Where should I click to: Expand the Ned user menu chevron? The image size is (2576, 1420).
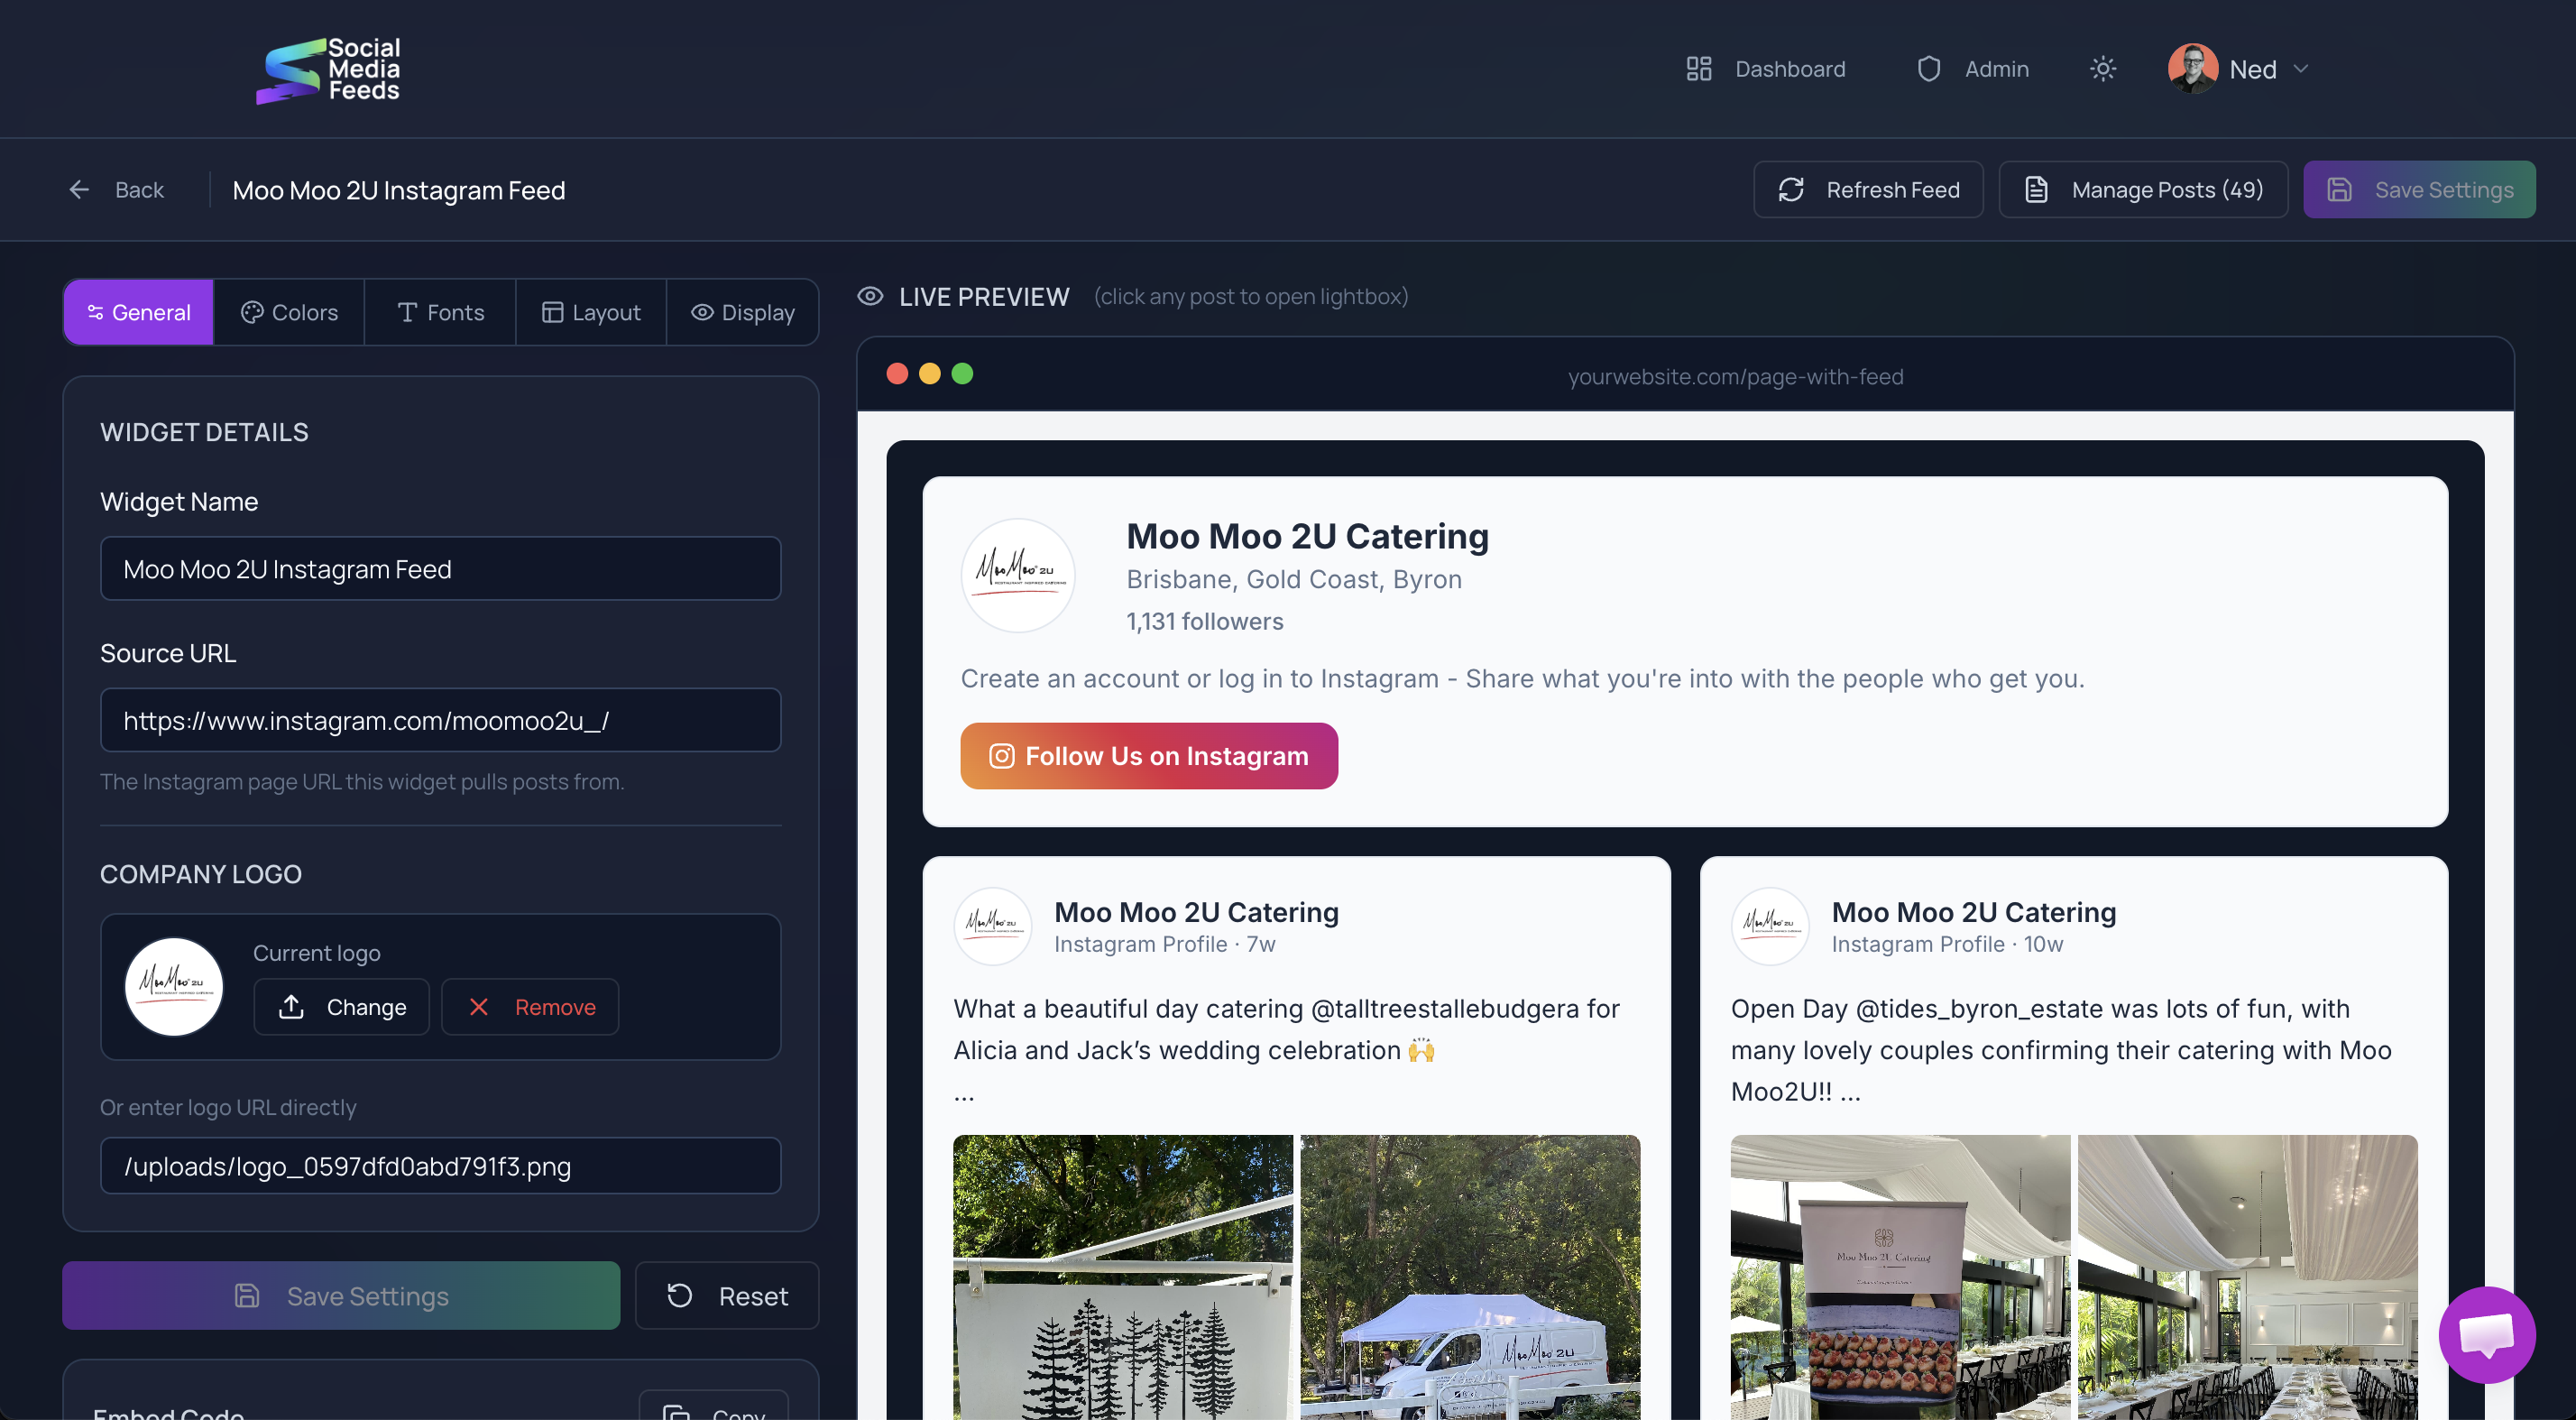(x=2301, y=69)
